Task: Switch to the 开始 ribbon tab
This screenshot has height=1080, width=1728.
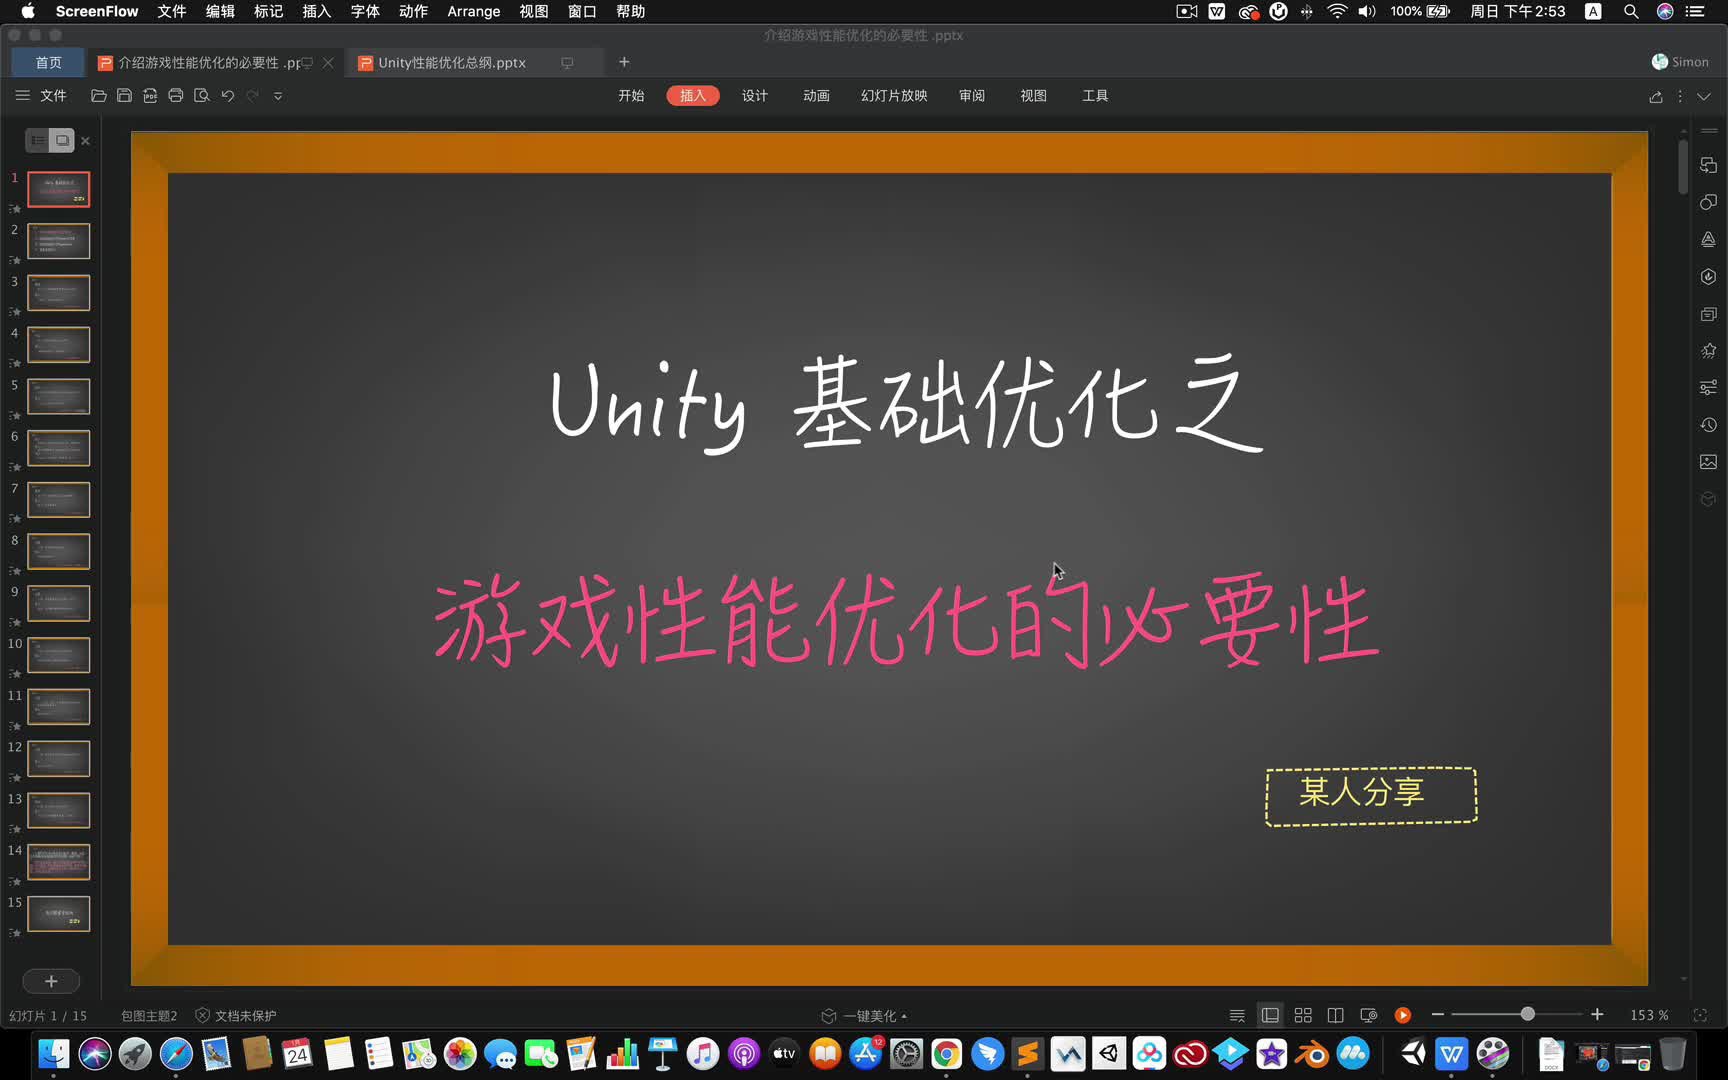Action: [631, 96]
